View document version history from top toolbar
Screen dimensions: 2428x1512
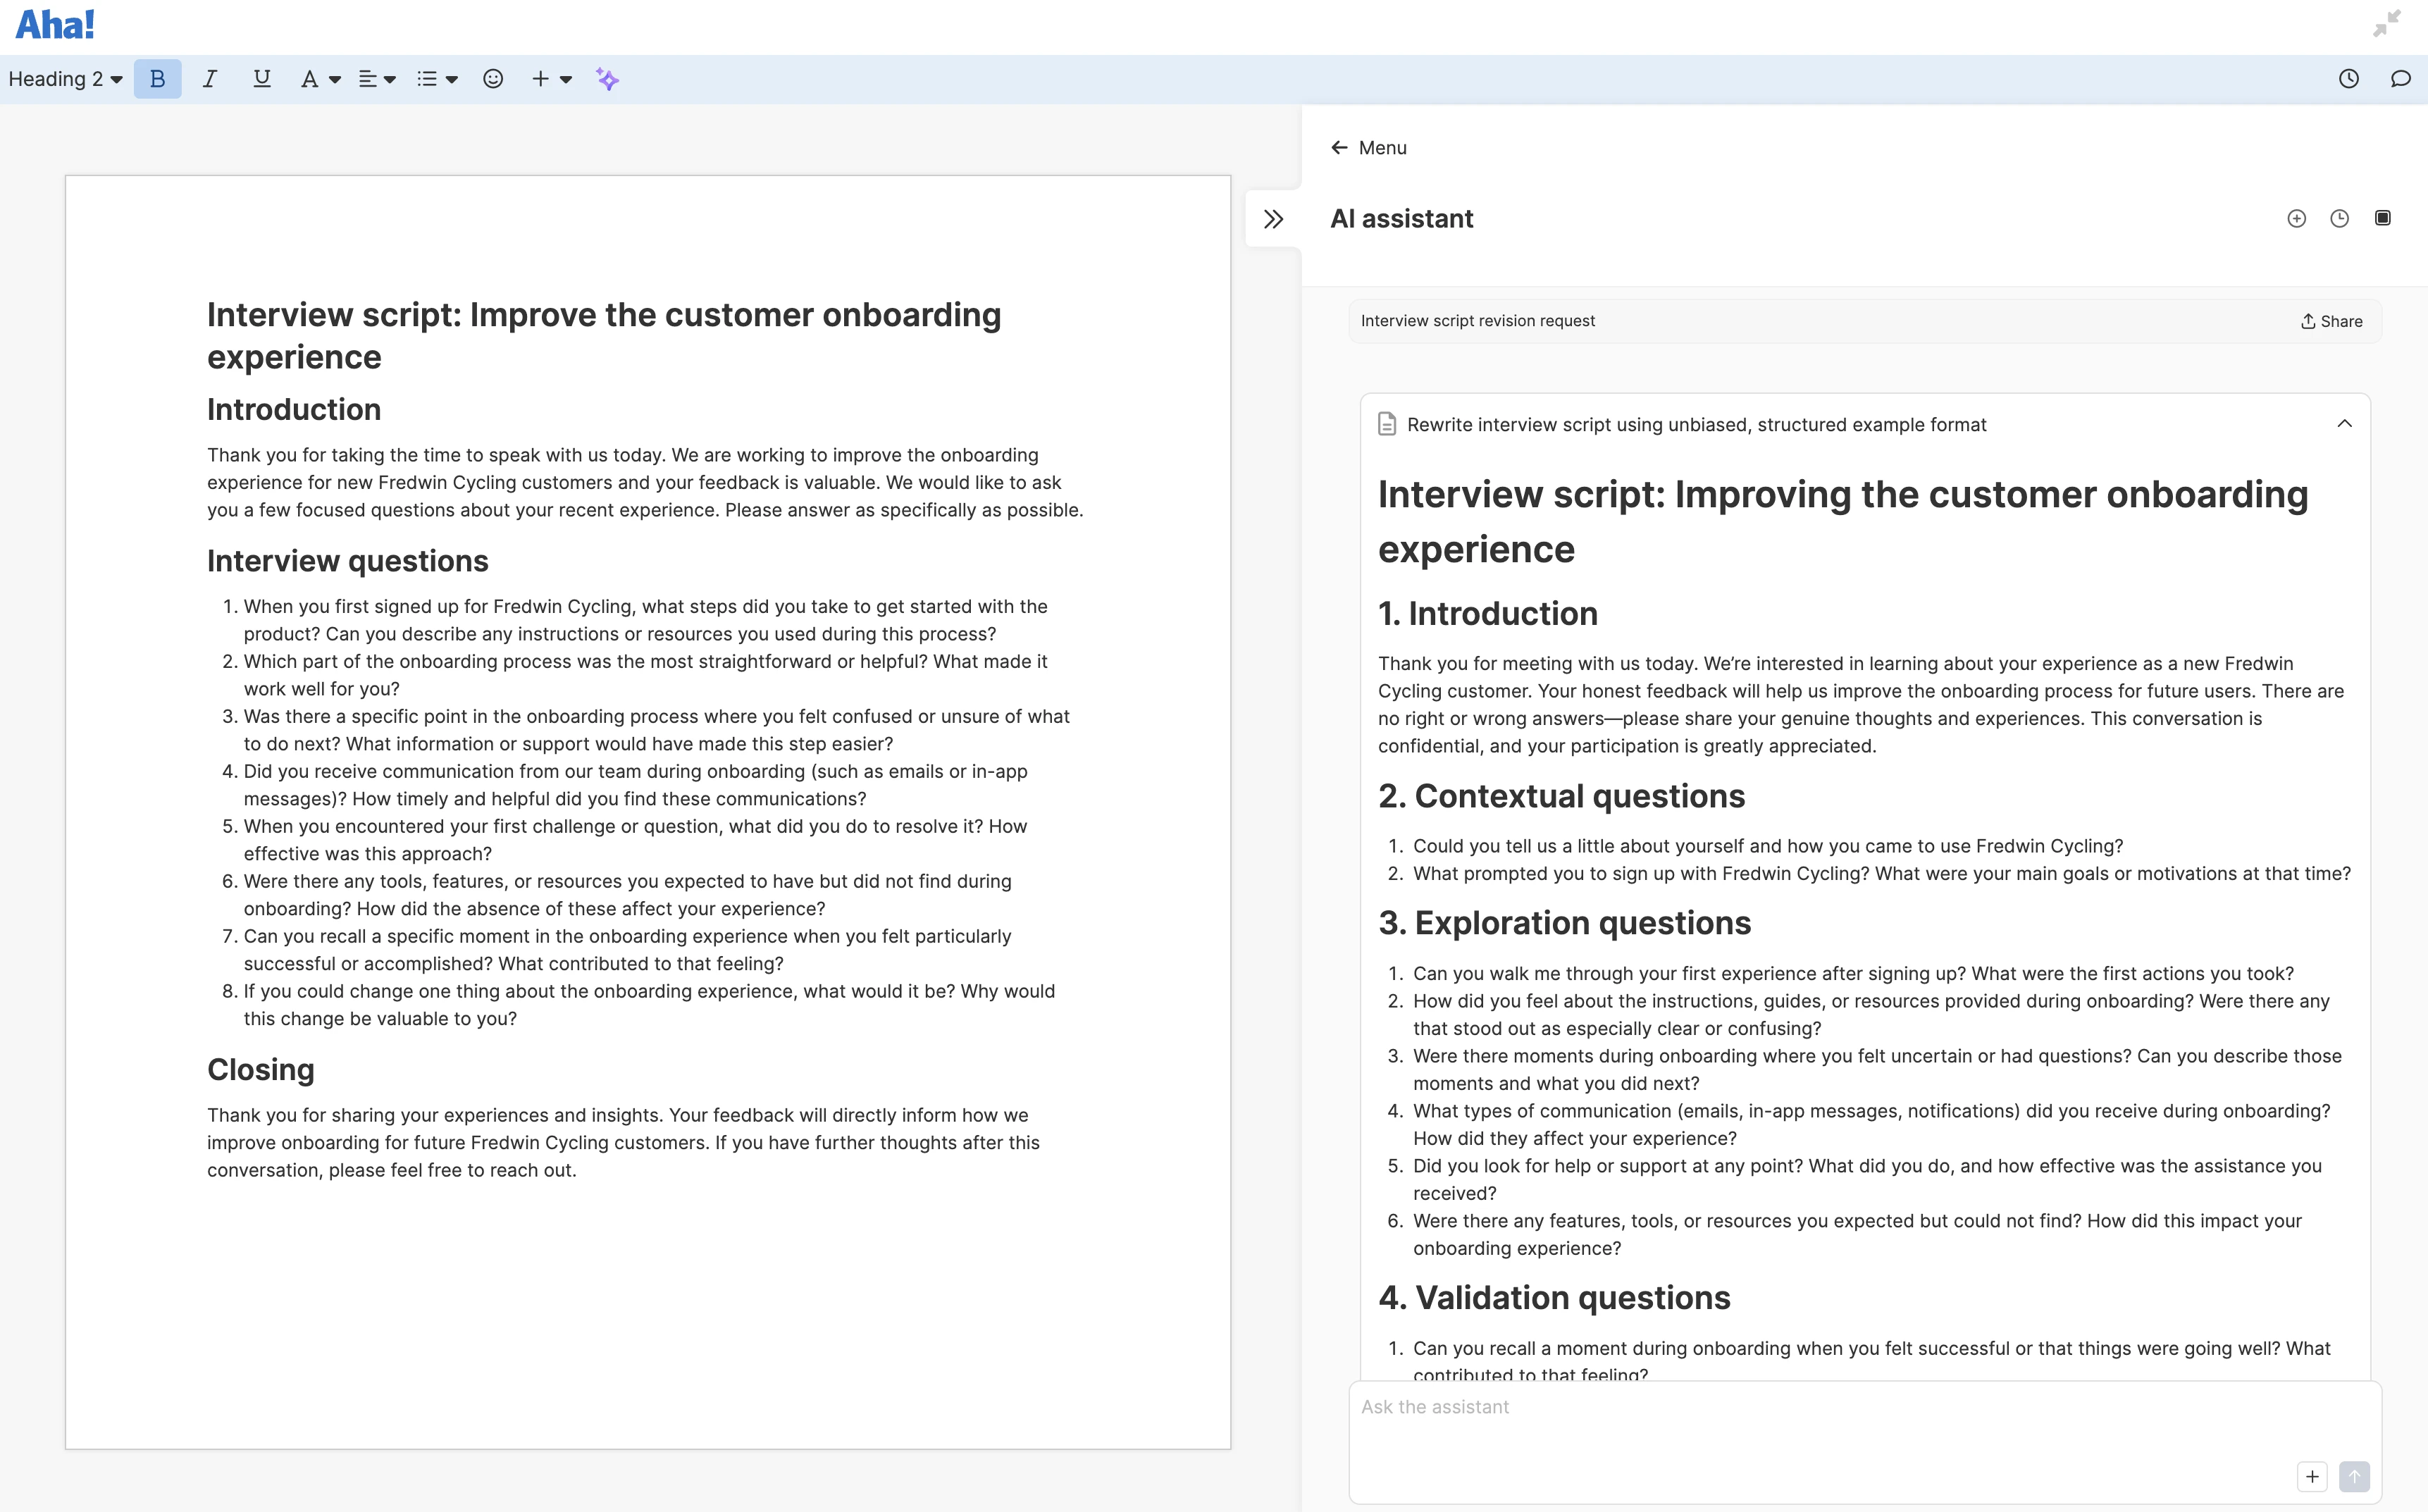pos(2349,78)
